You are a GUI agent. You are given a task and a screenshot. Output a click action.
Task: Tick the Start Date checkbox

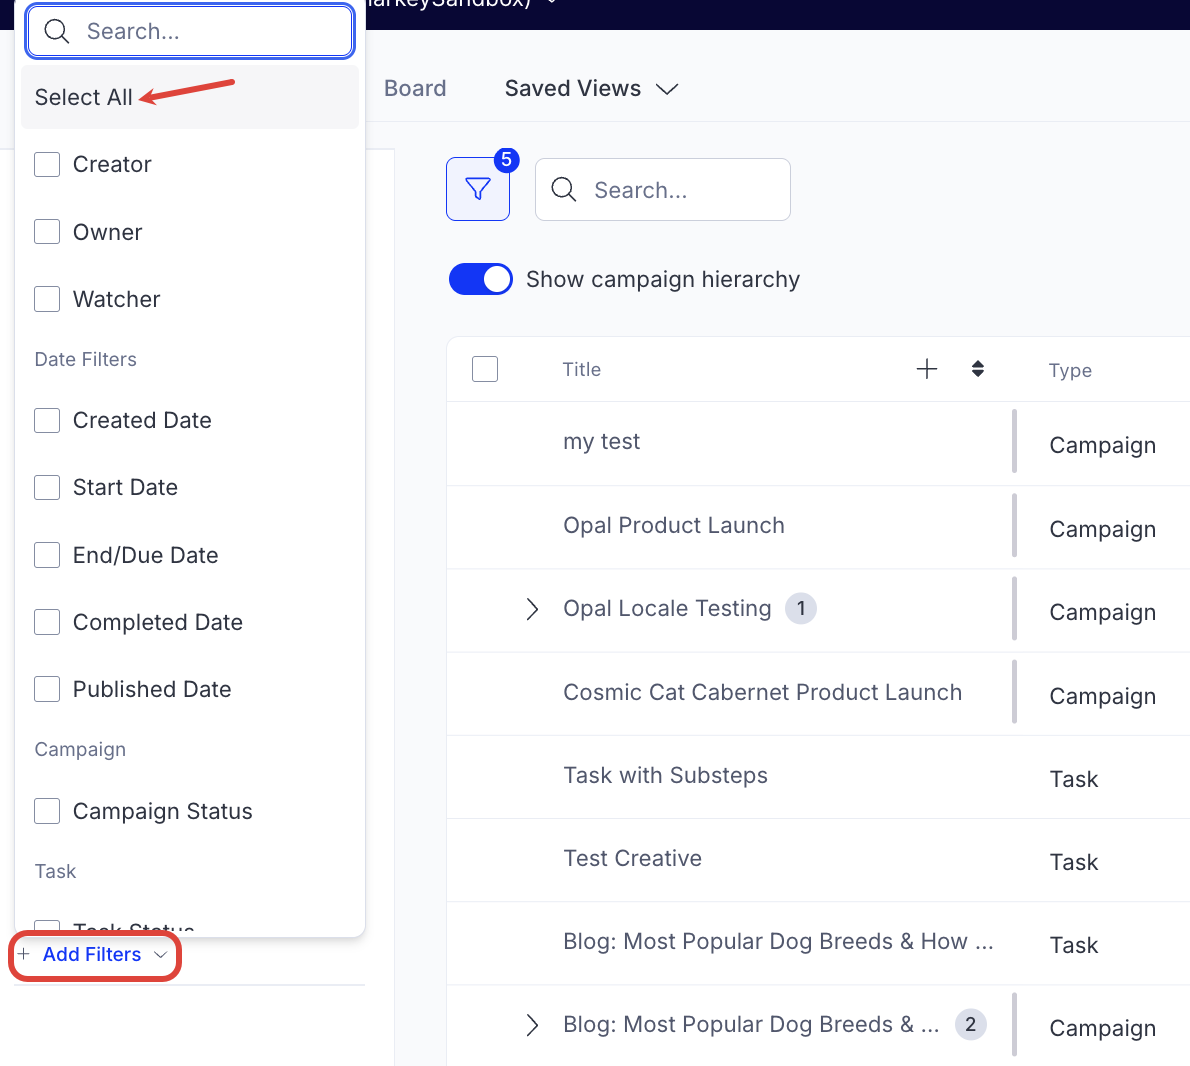(x=47, y=487)
